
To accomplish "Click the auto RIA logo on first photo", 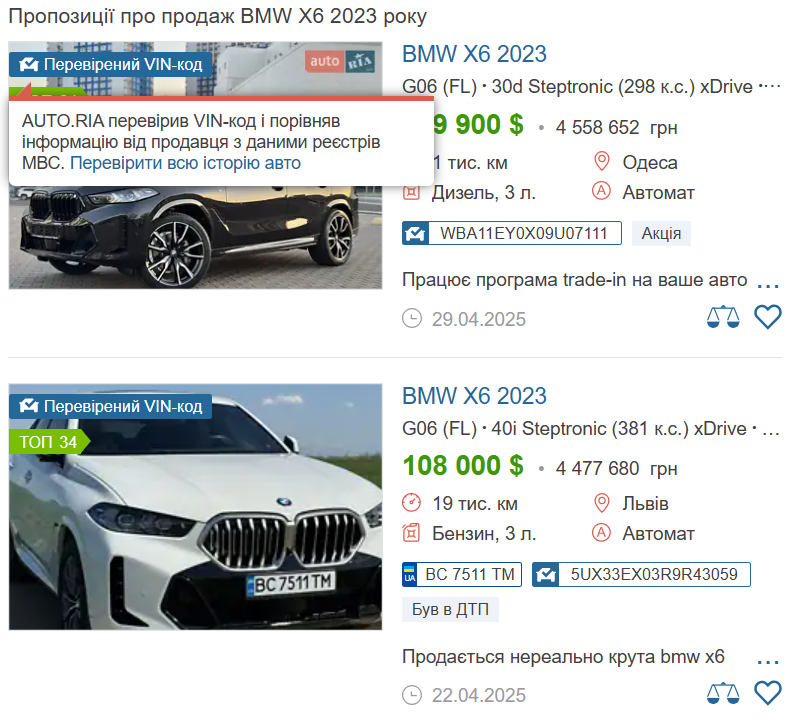I will point(340,62).
